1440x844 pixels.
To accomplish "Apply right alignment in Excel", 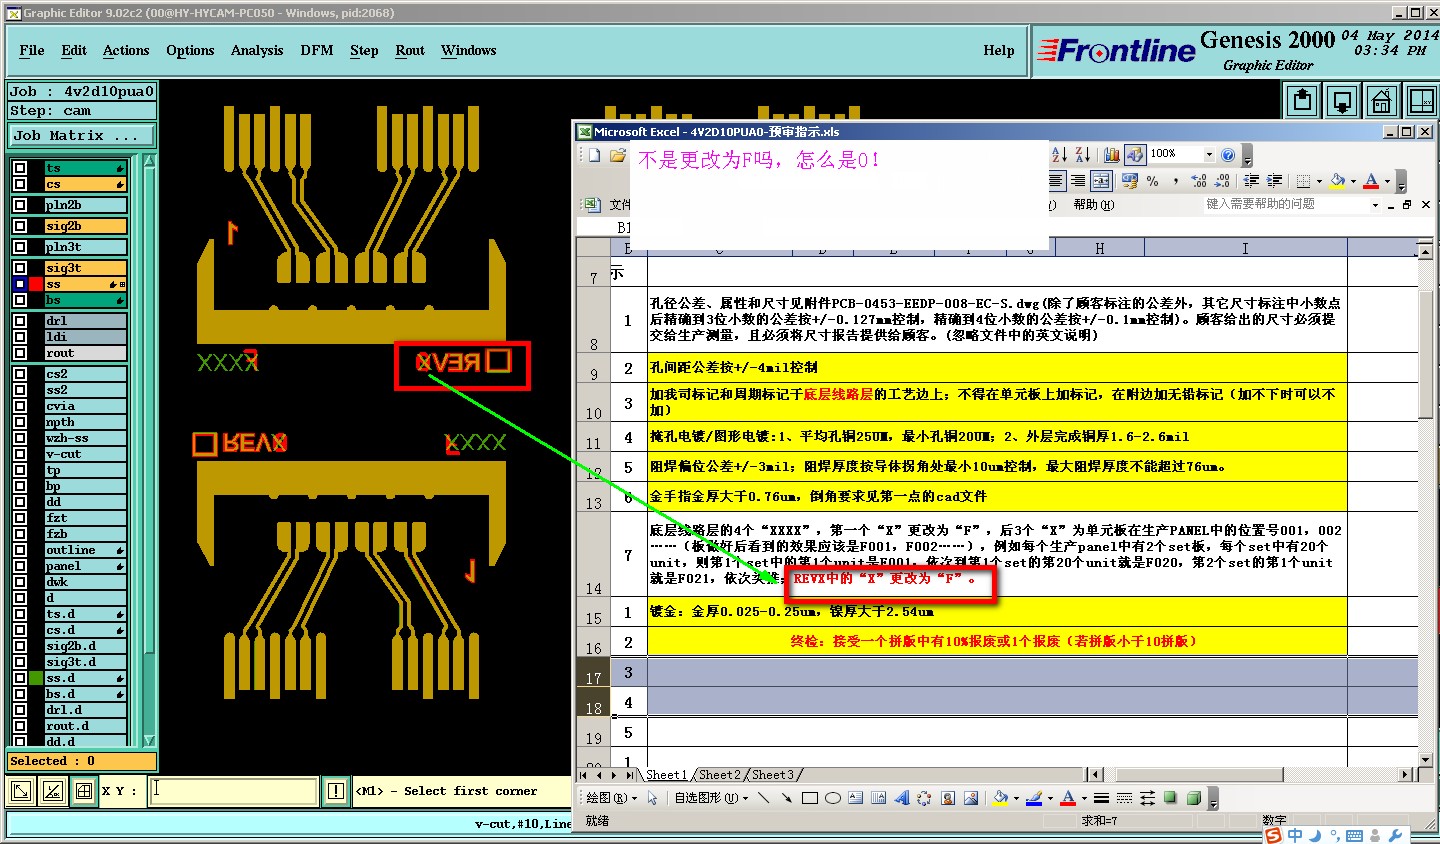I will click(x=1078, y=181).
